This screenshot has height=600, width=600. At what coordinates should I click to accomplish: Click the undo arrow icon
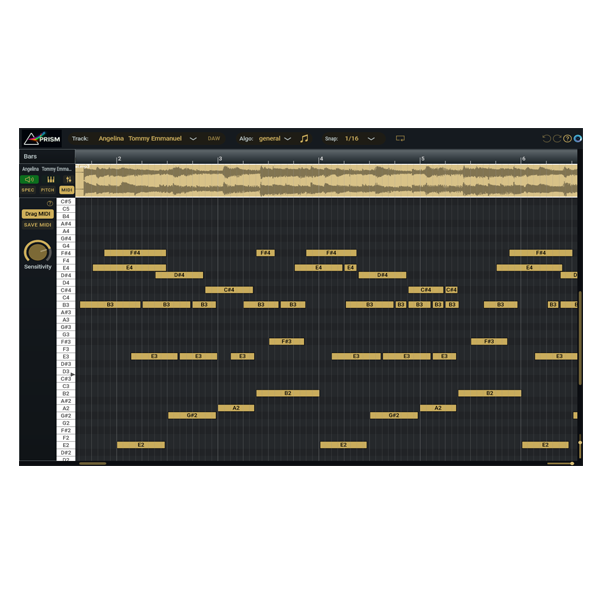coord(546,139)
